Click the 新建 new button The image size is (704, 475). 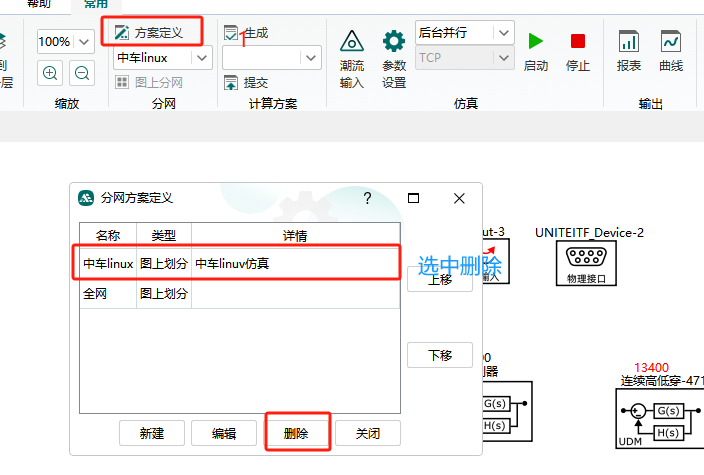pyautogui.click(x=152, y=433)
